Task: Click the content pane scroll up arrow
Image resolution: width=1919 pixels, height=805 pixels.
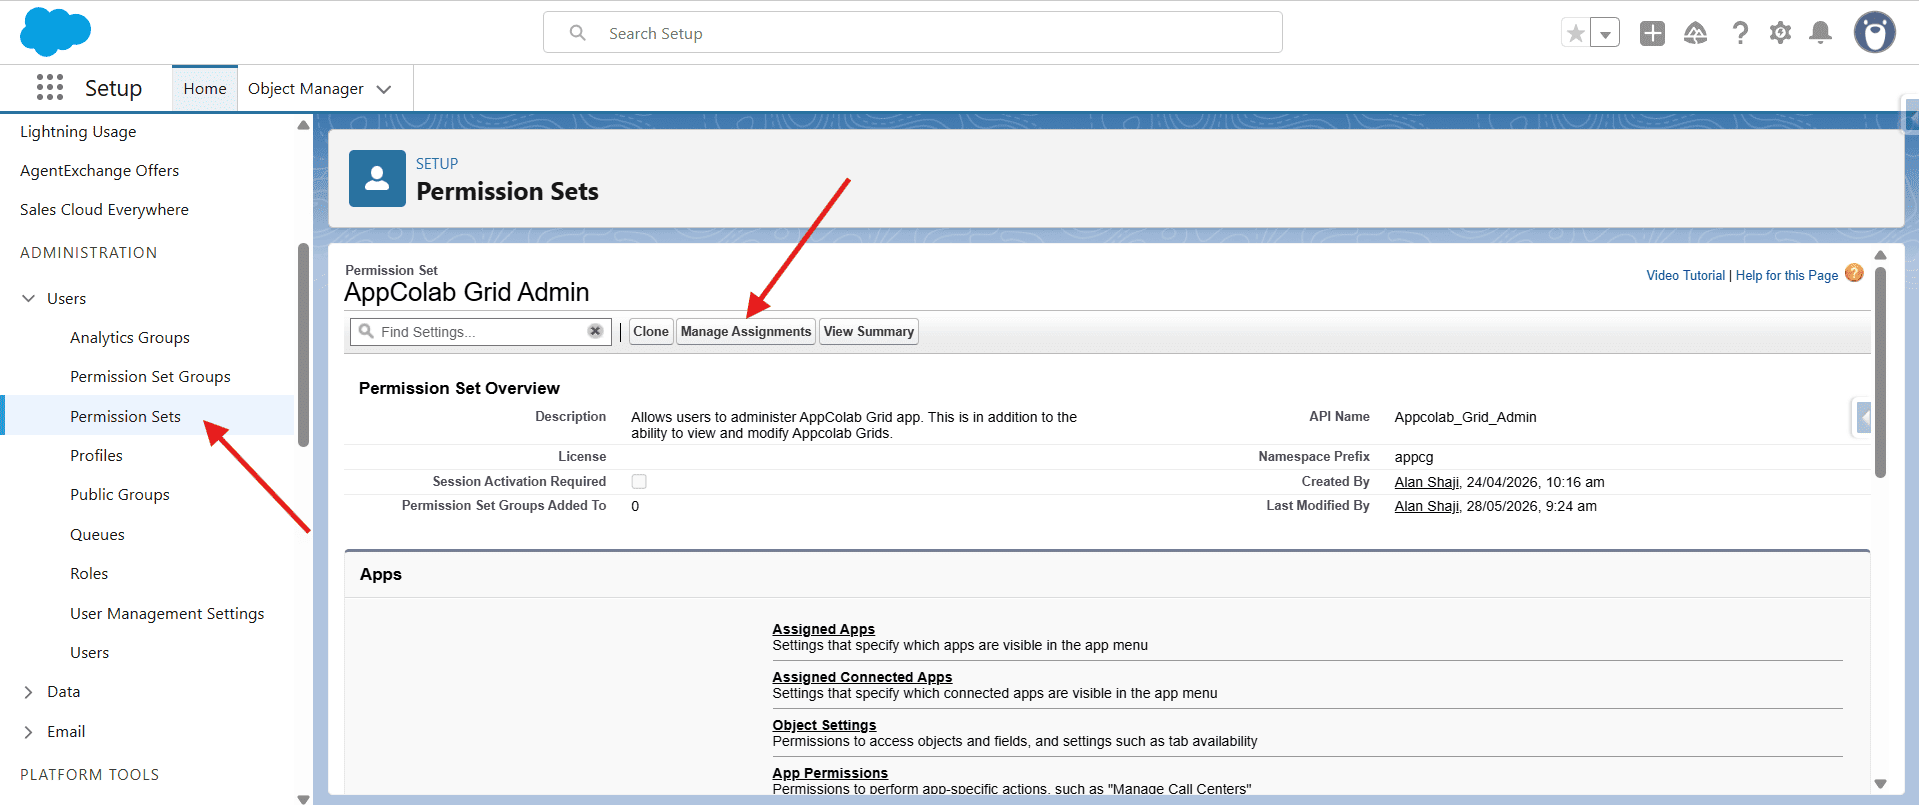Action: point(1880,256)
